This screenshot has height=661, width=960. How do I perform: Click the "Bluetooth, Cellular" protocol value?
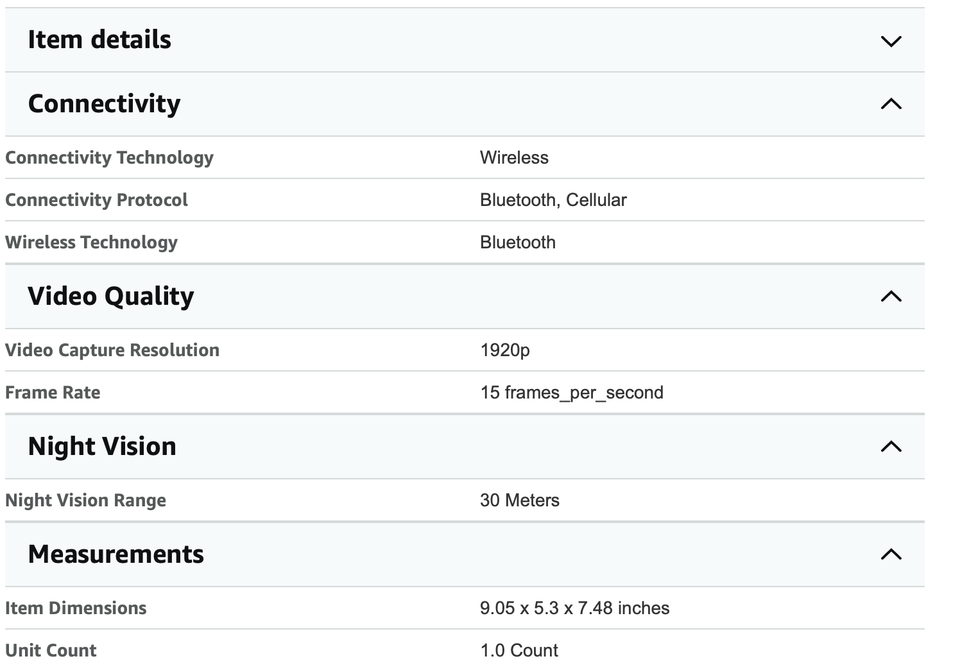click(553, 200)
